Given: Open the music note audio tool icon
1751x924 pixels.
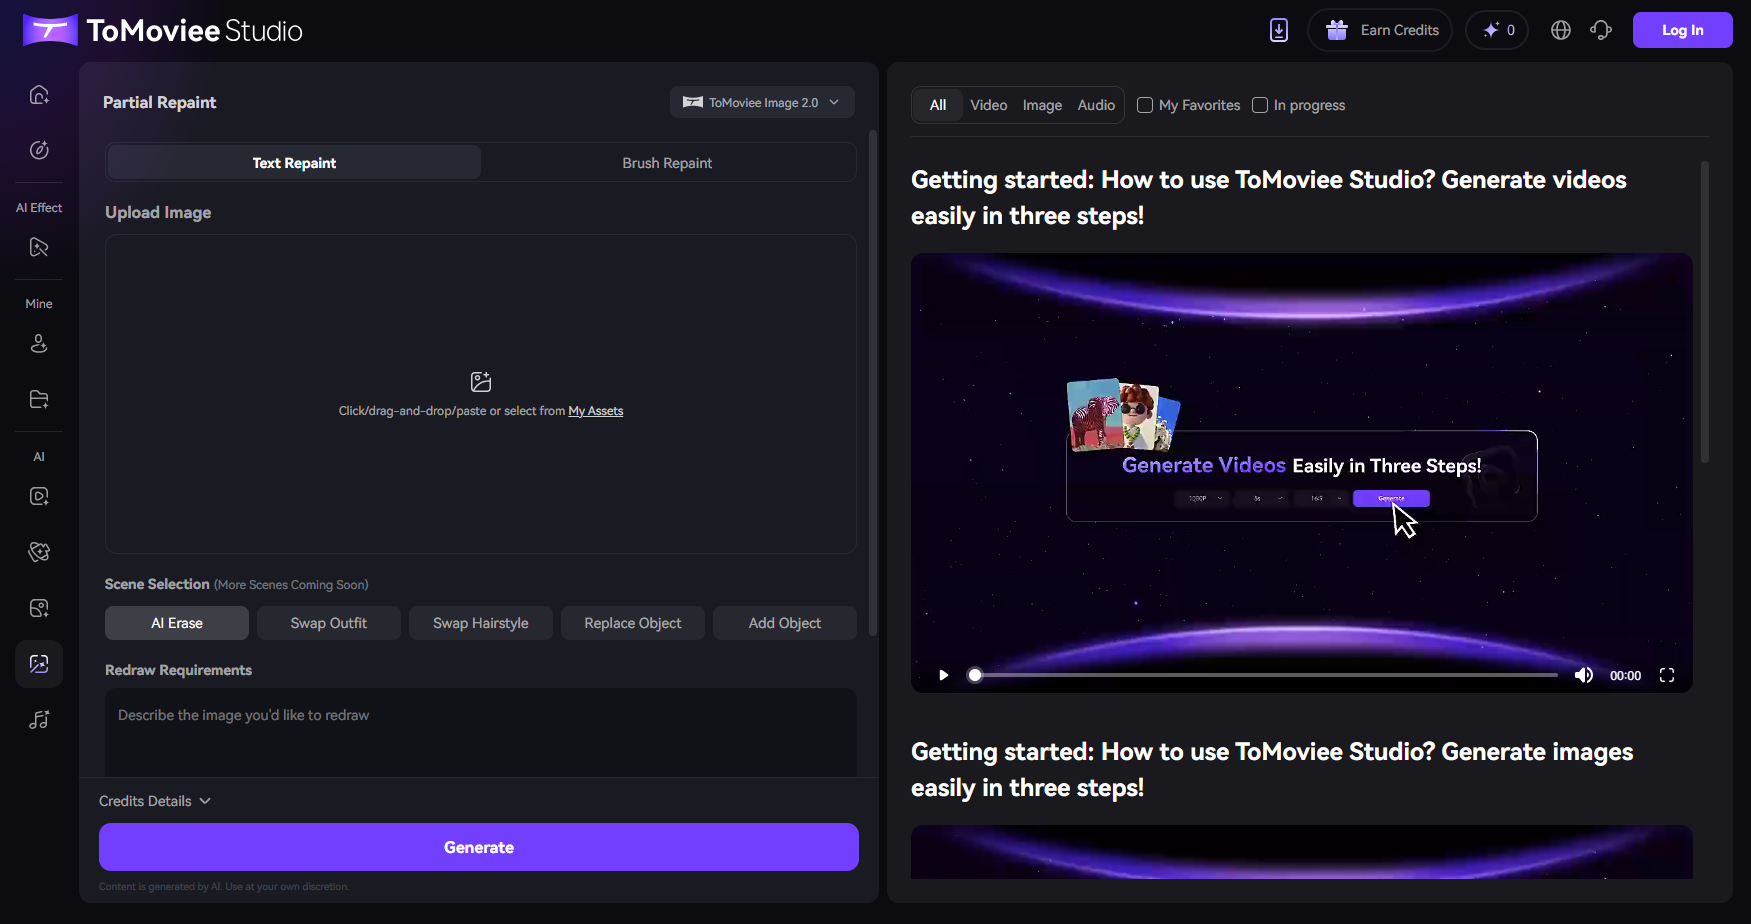Looking at the screenshot, I should (x=39, y=720).
